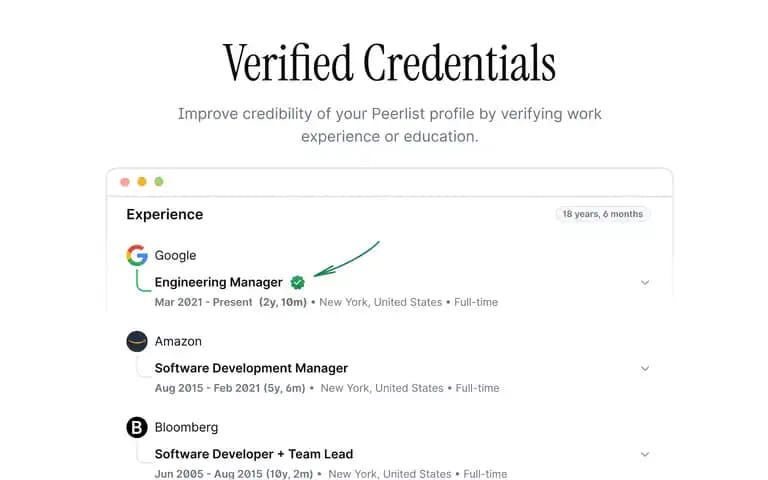Select Software Developer + Team Lead title

point(254,455)
